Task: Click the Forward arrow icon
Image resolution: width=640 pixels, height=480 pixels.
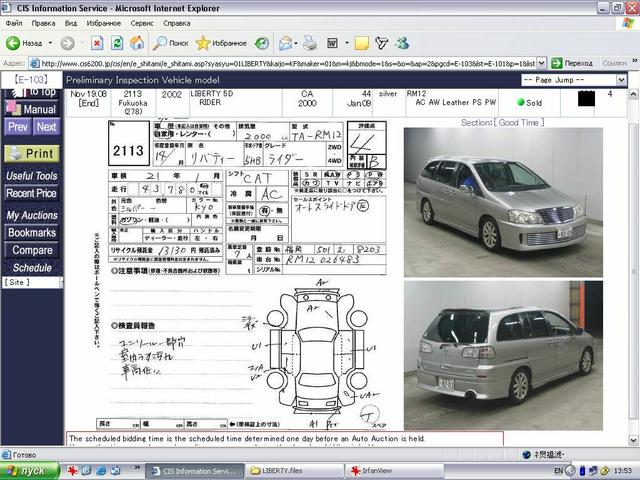Action: click(x=67, y=43)
